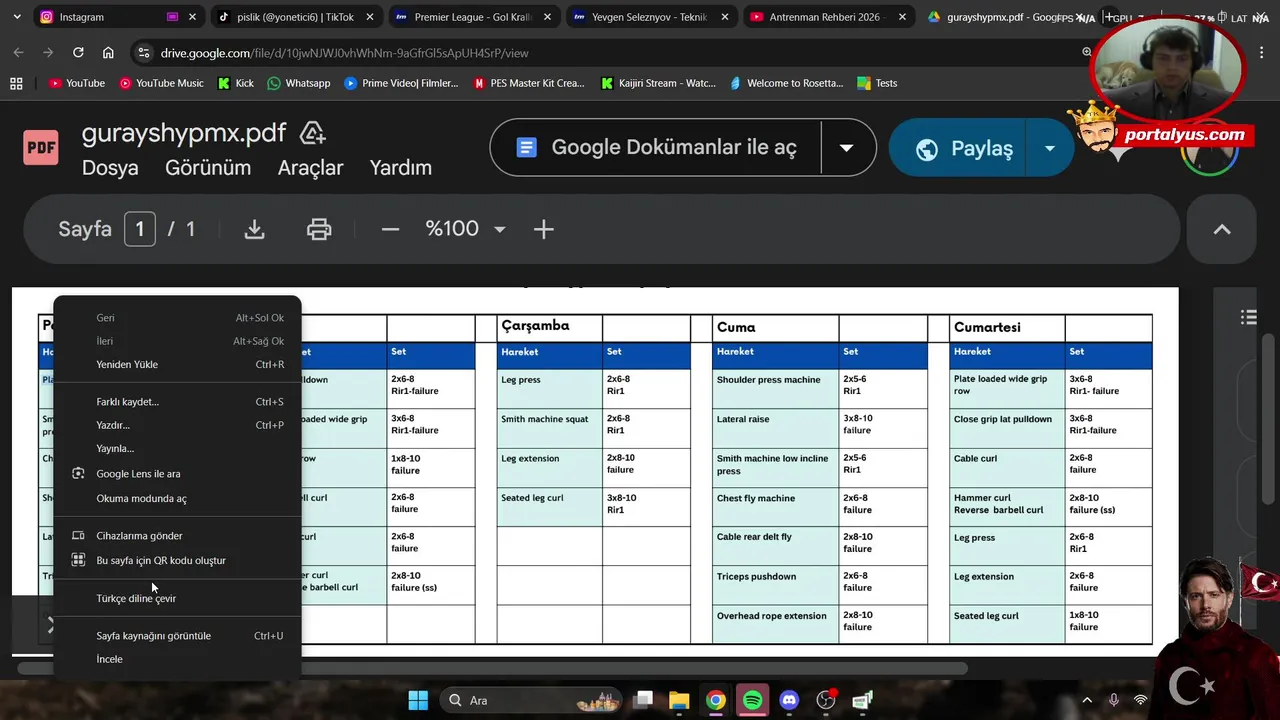This screenshot has height=720, width=1280.
Task: Choose Farklı kaydet... in the context menu
Action: pyautogui.click(x=177, y=402)
